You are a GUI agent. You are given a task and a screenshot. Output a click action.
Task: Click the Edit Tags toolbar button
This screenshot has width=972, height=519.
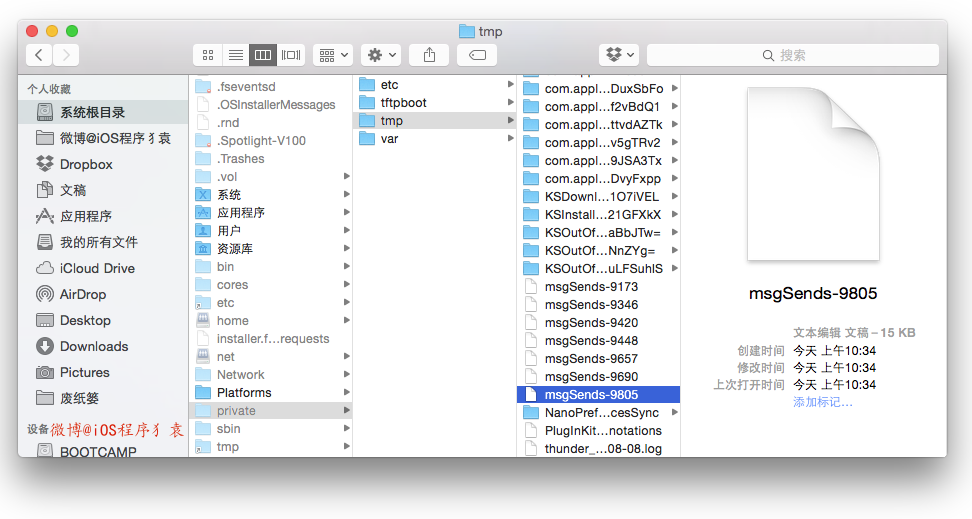(477, 55)
